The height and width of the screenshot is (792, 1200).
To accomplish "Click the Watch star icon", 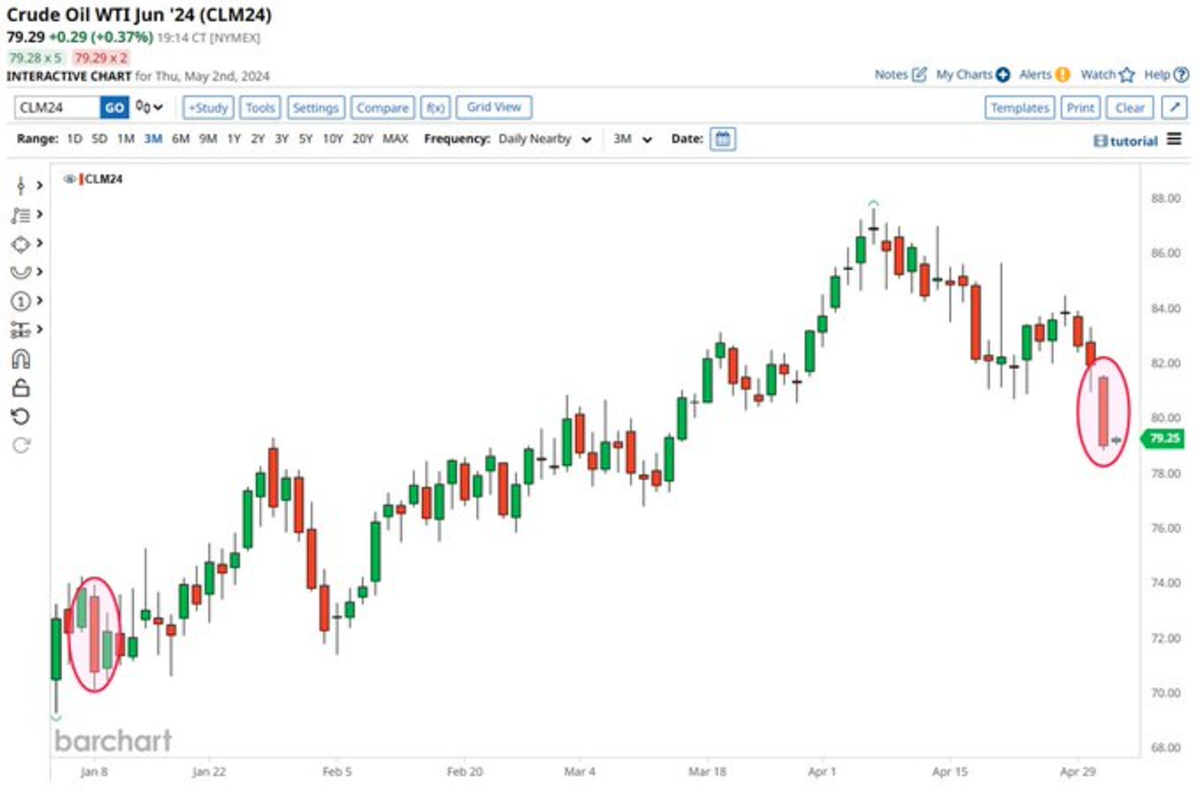I will (x=1127, y=75).
